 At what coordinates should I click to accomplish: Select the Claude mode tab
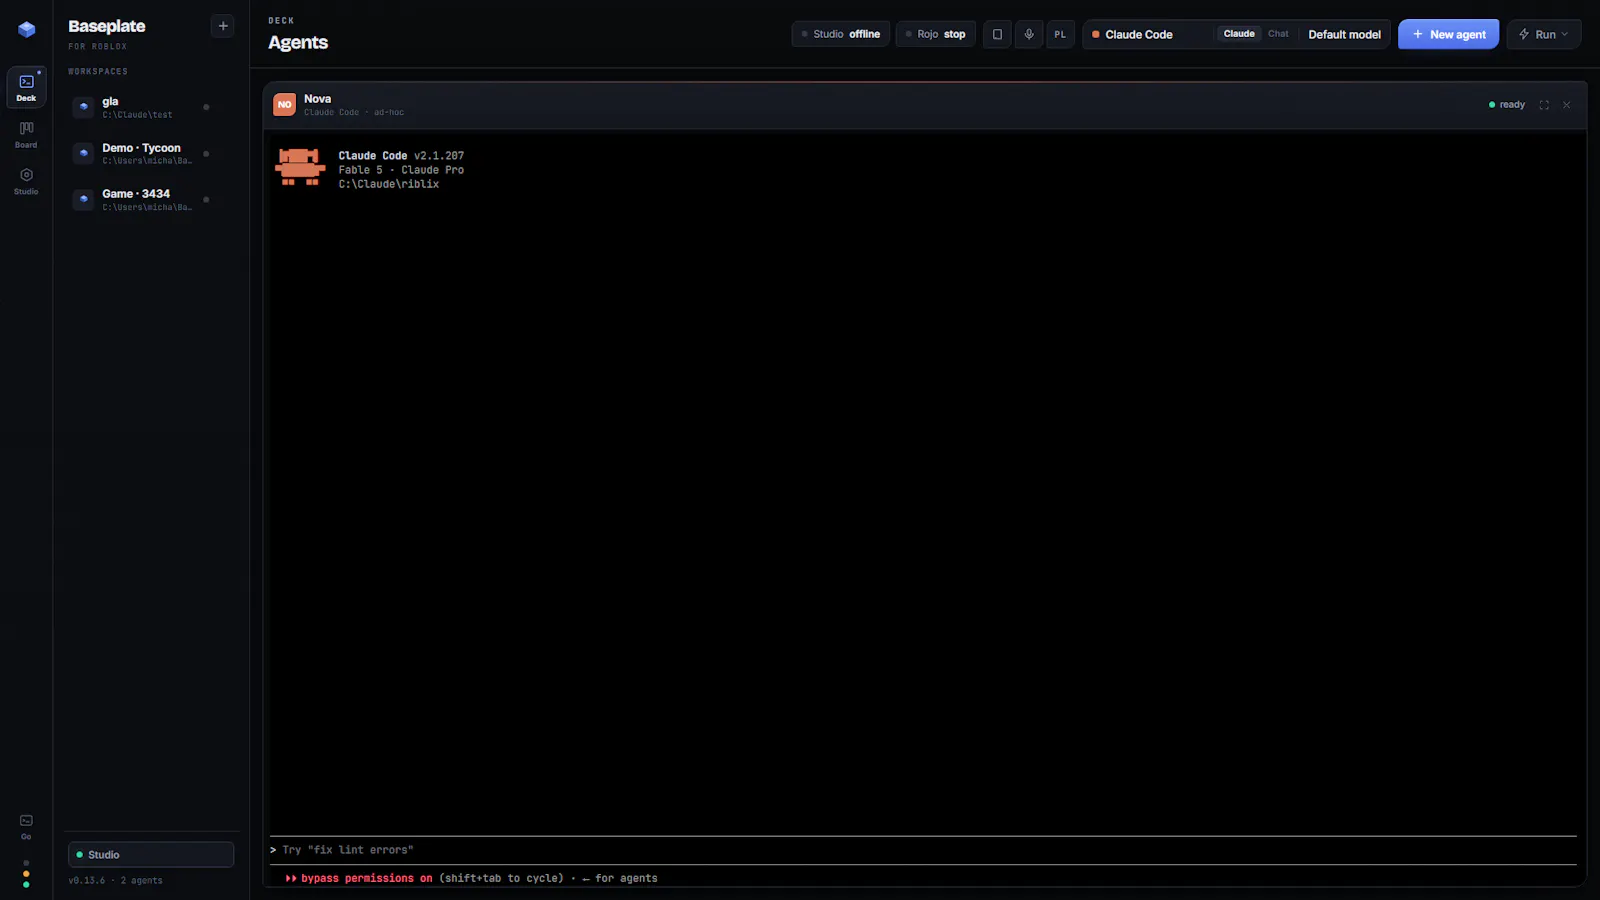(1239, 34)
